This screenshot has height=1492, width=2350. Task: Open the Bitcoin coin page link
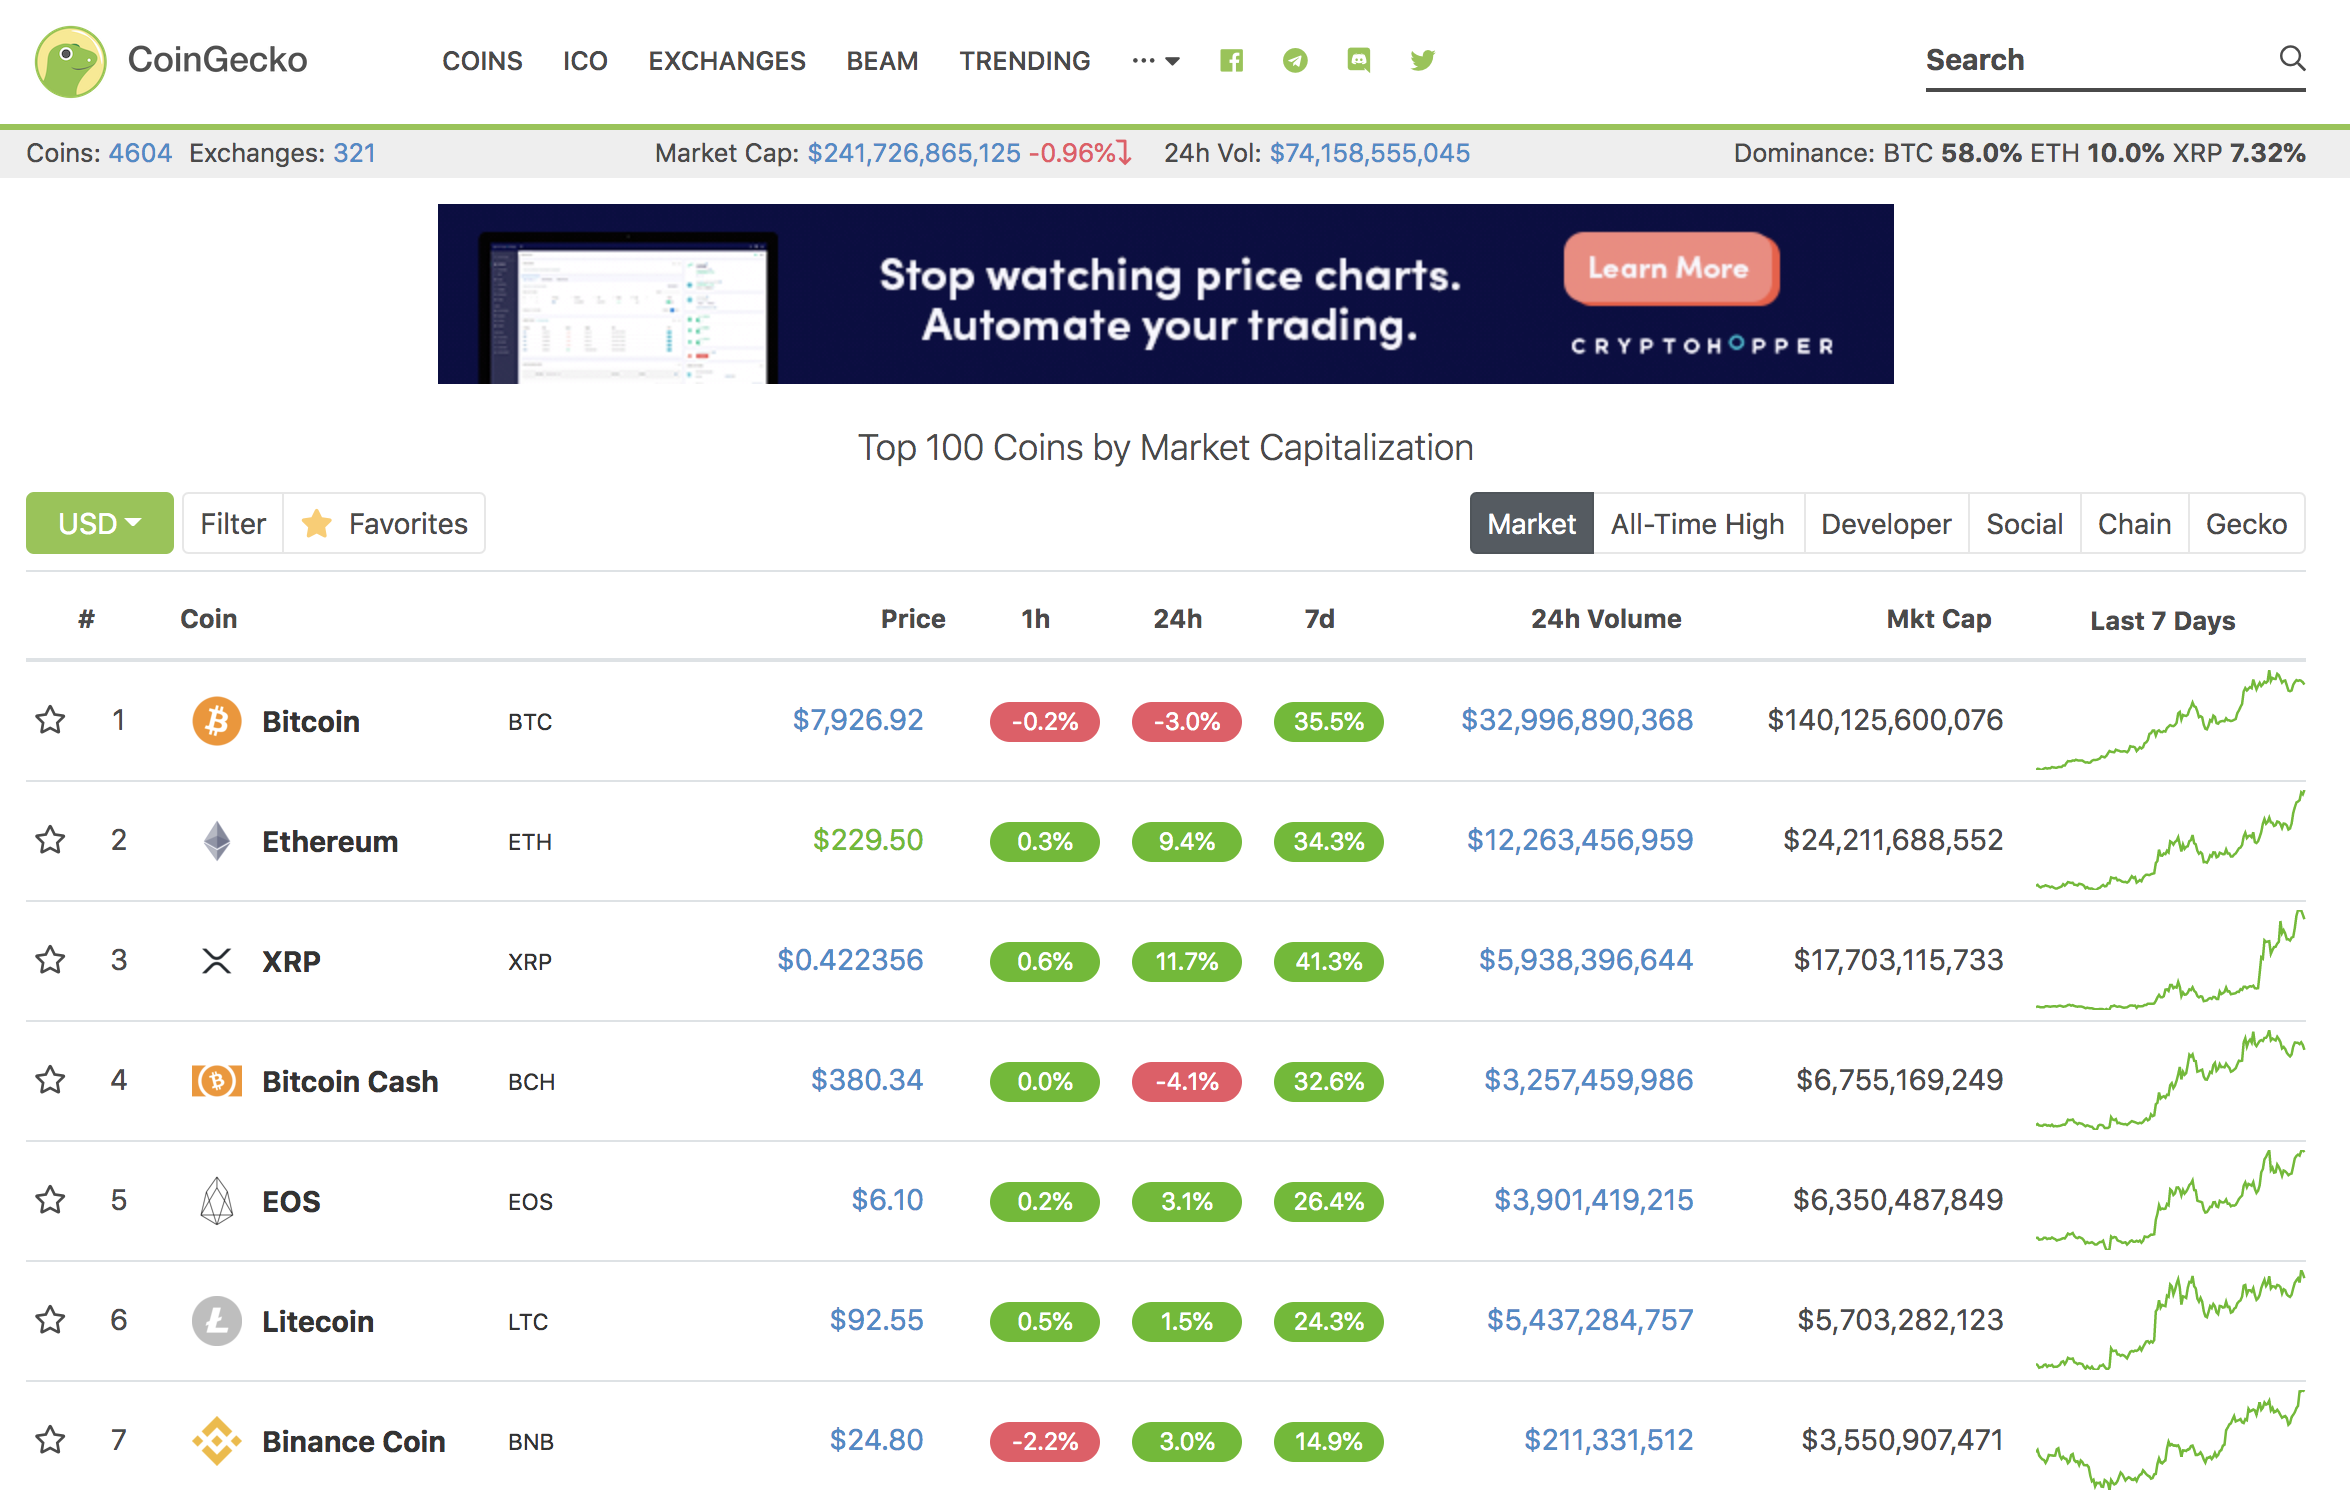click(x=311, y=721)
